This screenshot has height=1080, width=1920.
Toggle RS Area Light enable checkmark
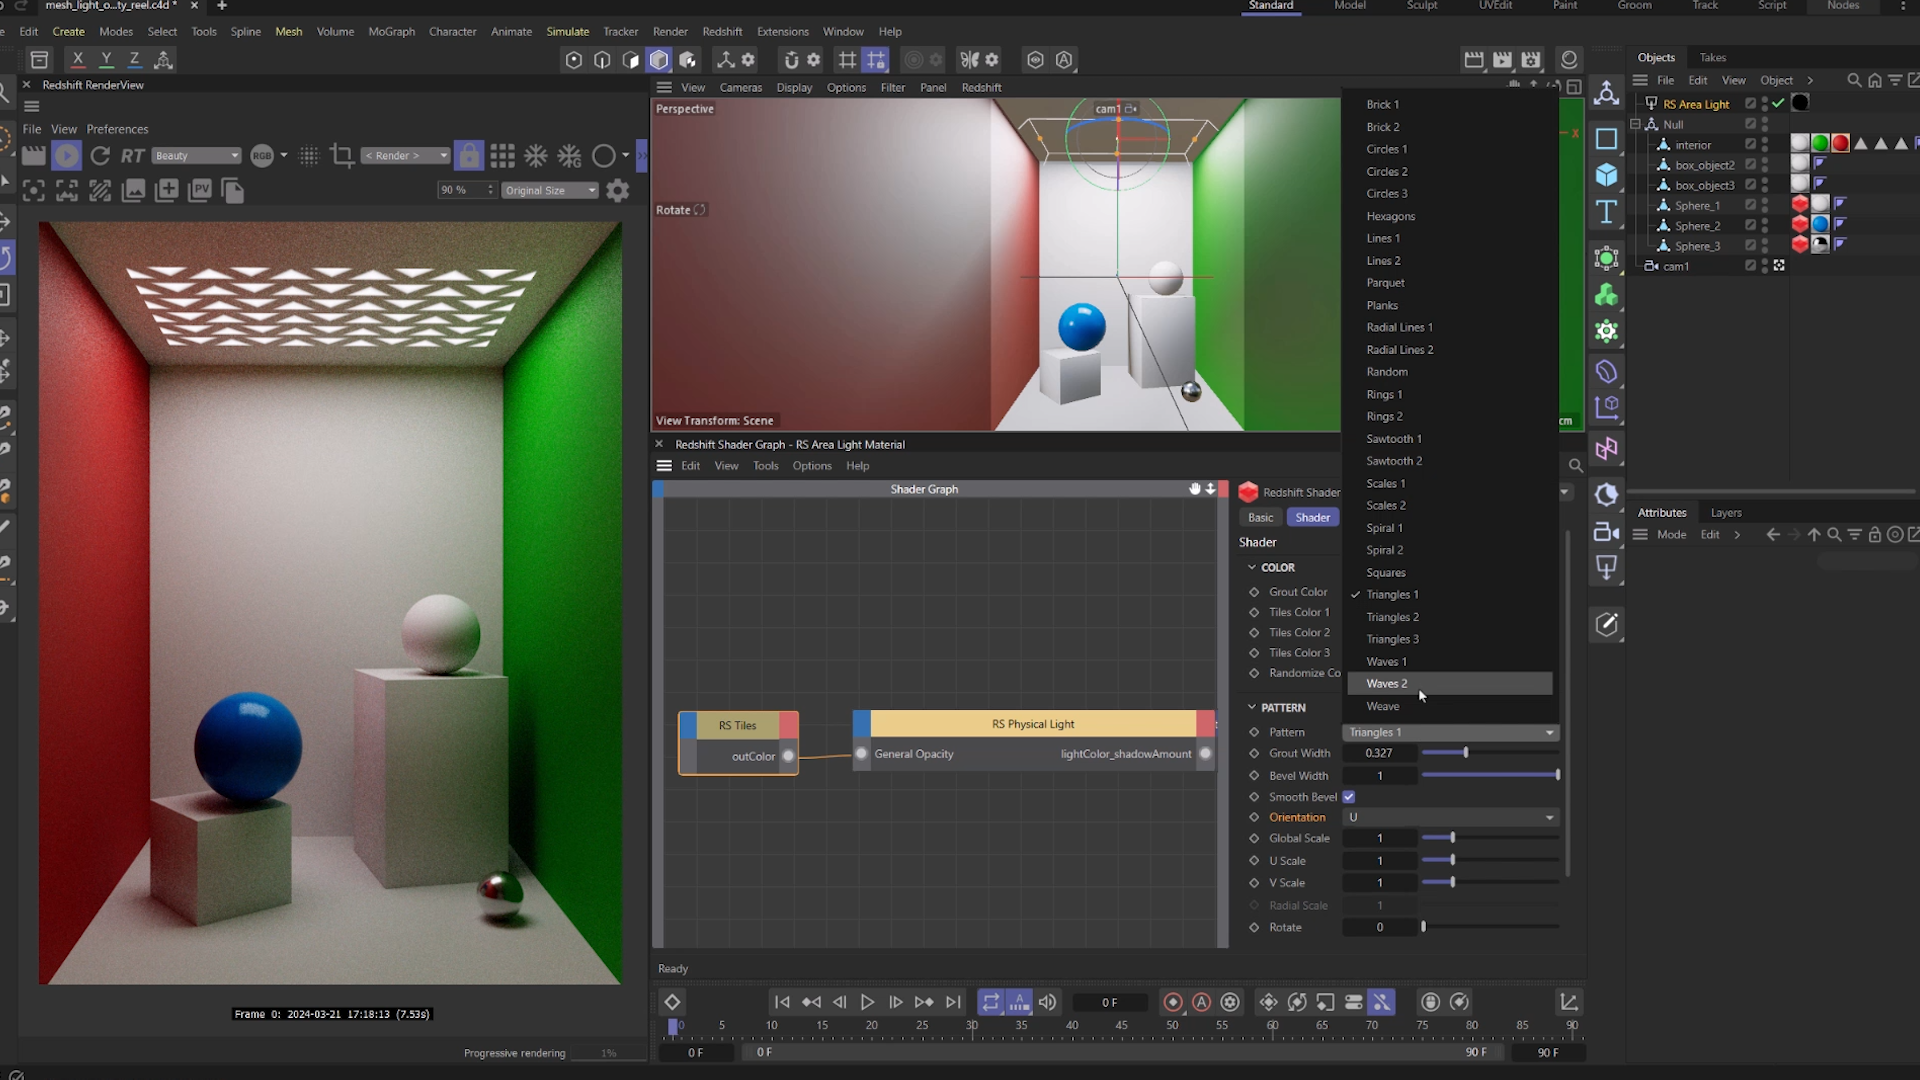tap(1778, 104)
